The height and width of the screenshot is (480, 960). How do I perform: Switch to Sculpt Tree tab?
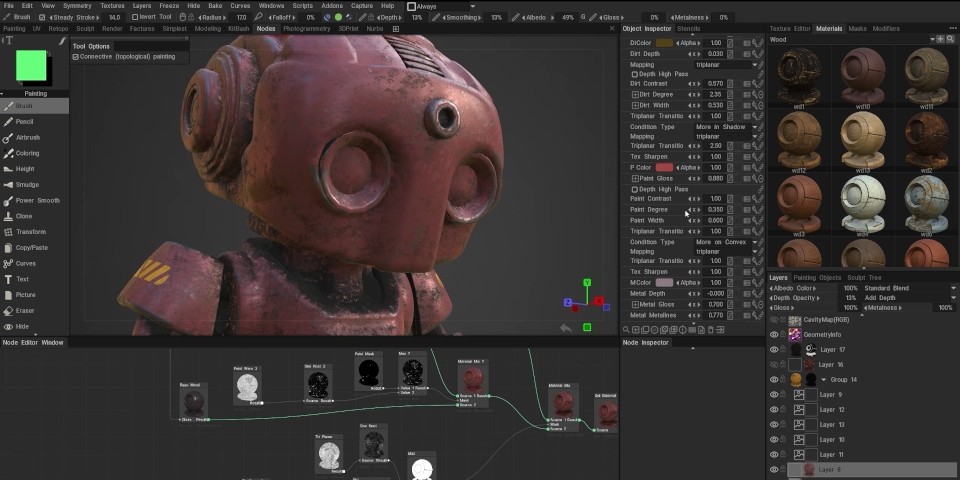click(x=864, y=278)
